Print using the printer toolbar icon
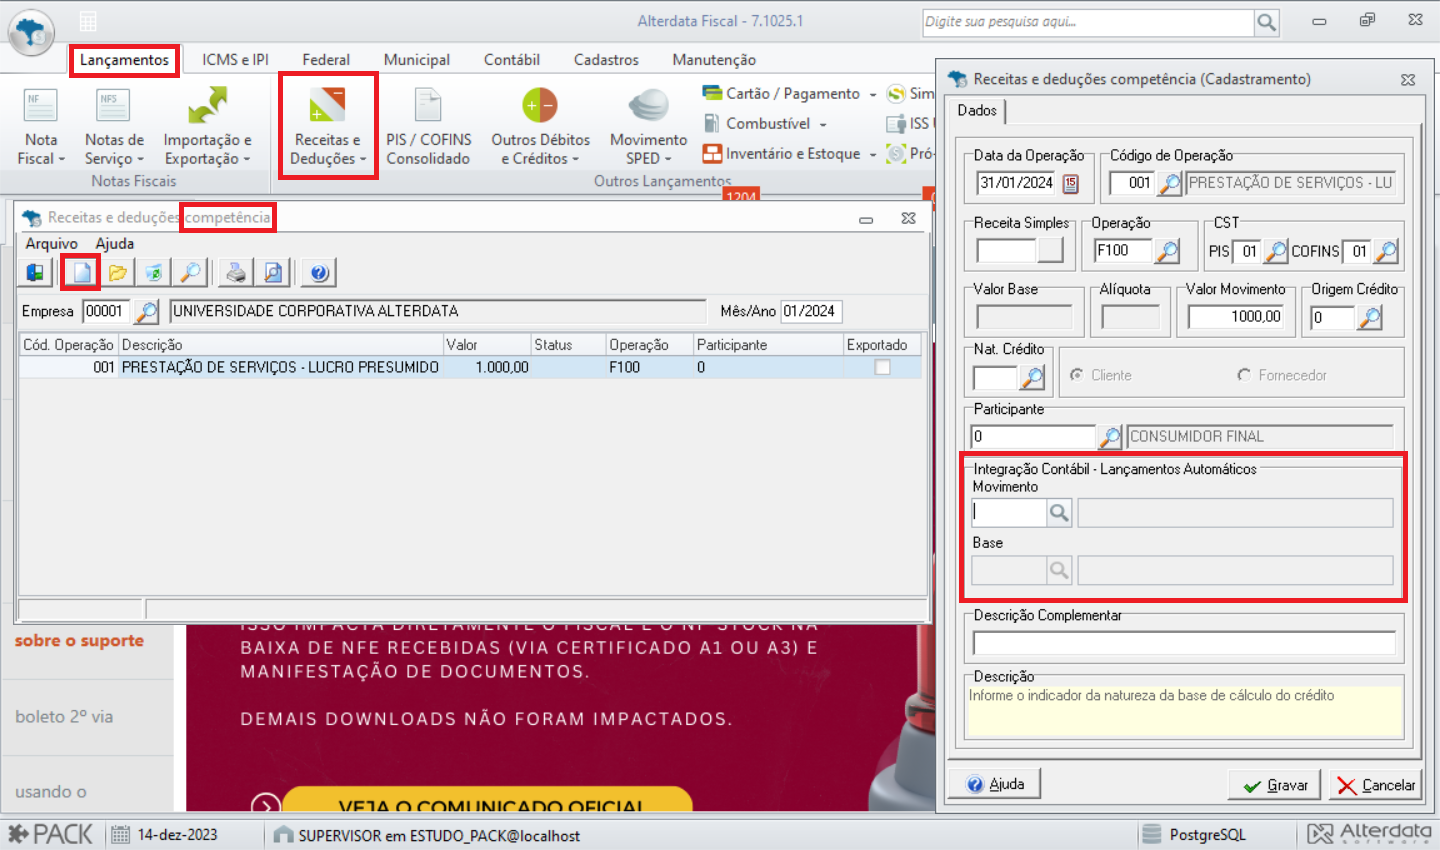 (x=236, y=272)
